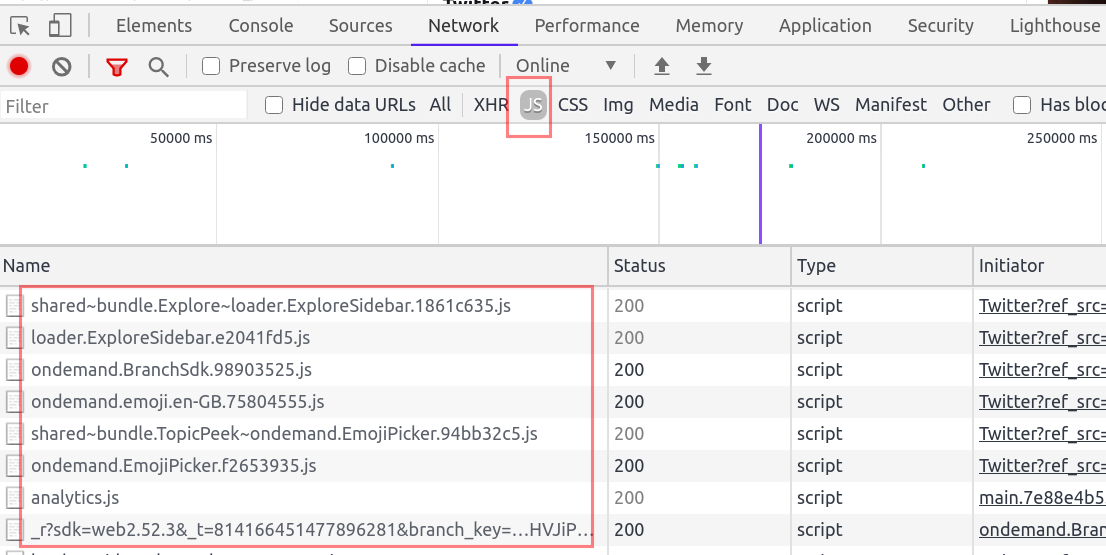The image size is (1106, 555).
Task: Filter requests by Font
Action: [733, 105]
